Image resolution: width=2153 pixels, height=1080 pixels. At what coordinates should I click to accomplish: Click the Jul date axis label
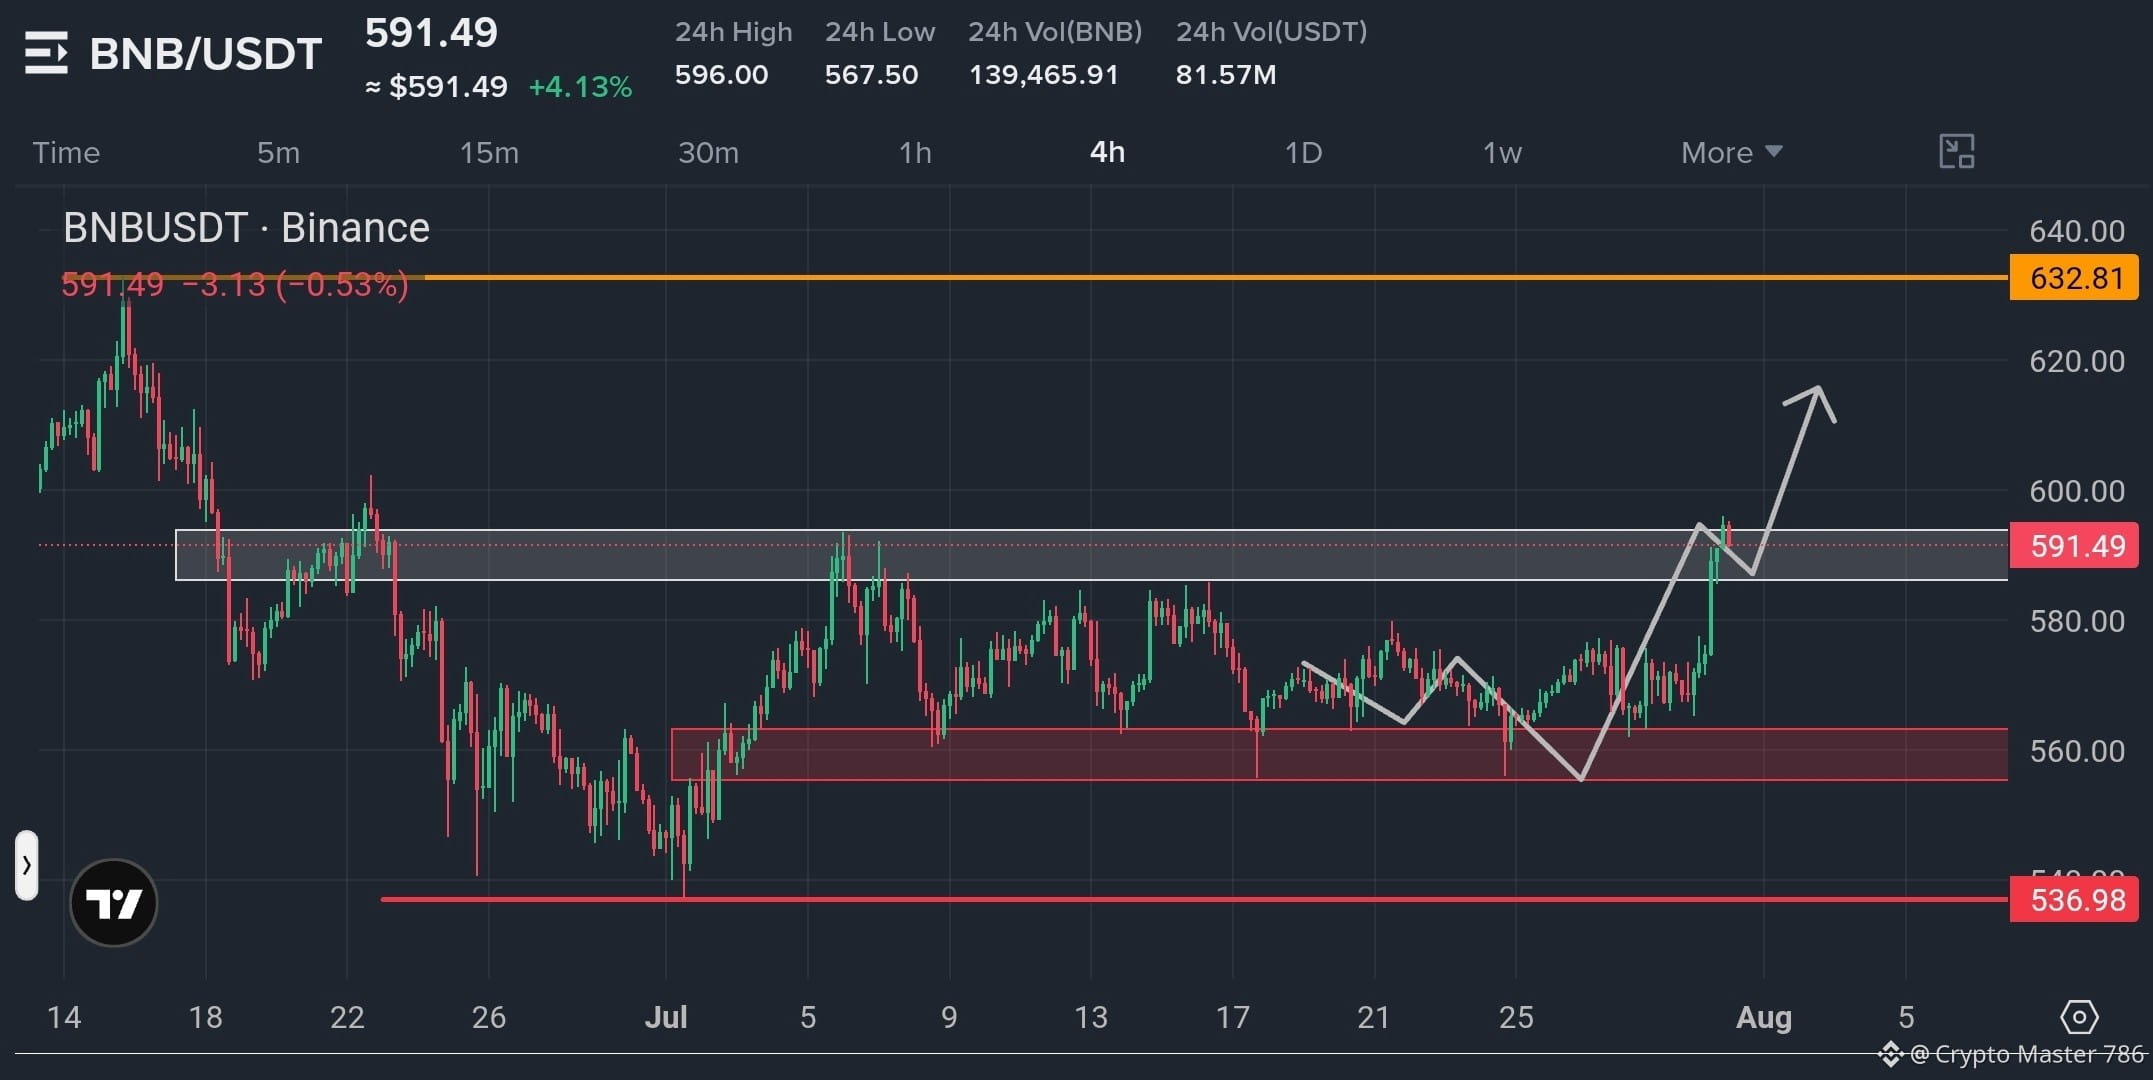tap(666, 1018)
